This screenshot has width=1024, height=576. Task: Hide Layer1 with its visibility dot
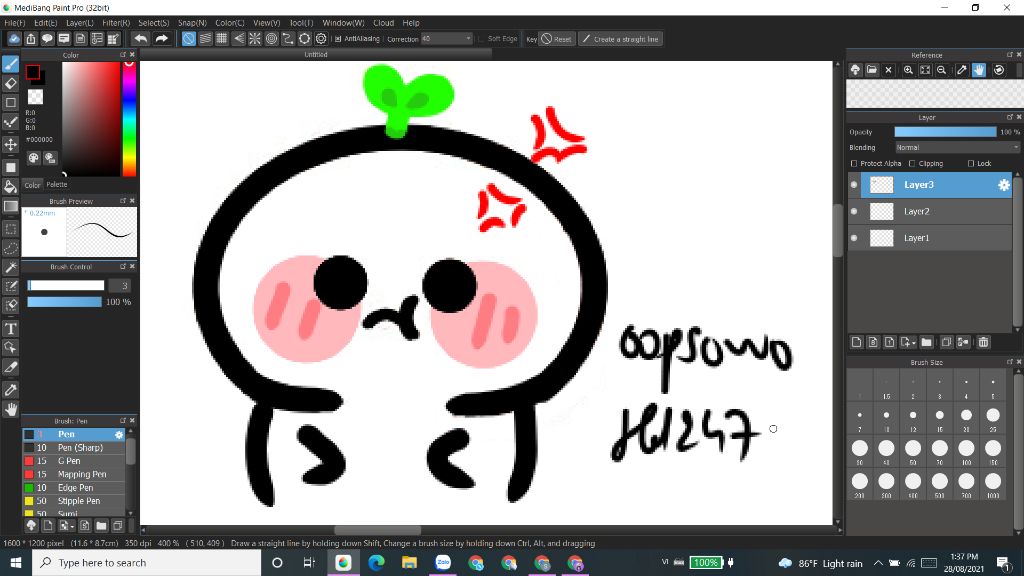(854, 238)
